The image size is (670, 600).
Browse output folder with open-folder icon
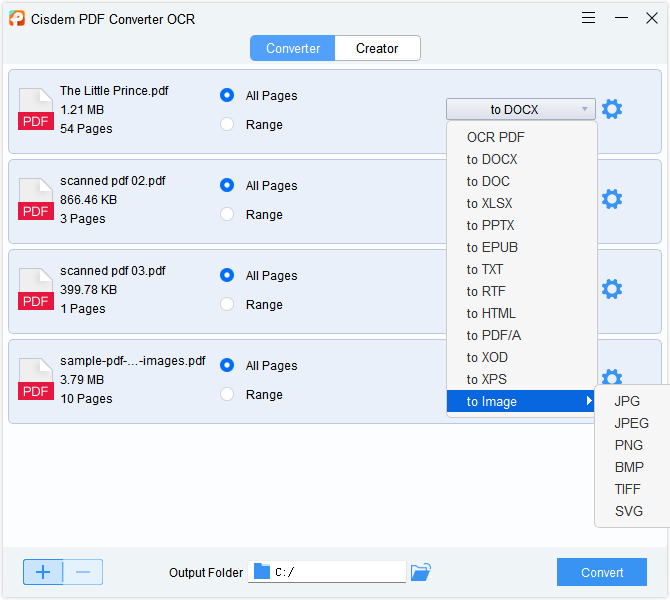point(421,572)
